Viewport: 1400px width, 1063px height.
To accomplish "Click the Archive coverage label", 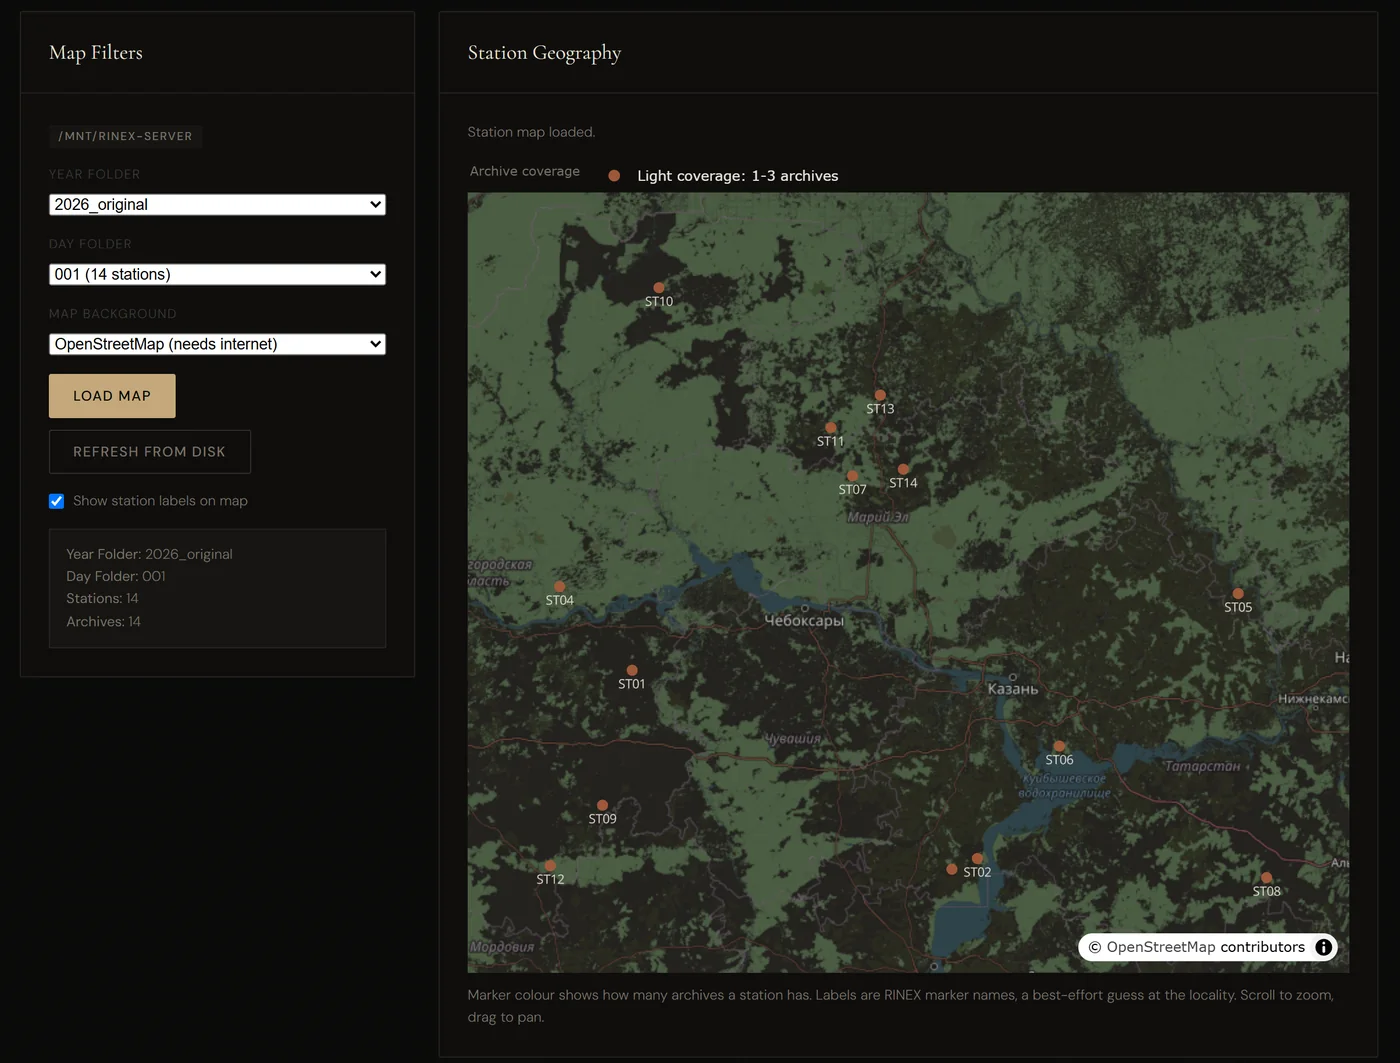I will tap(525, 171).
